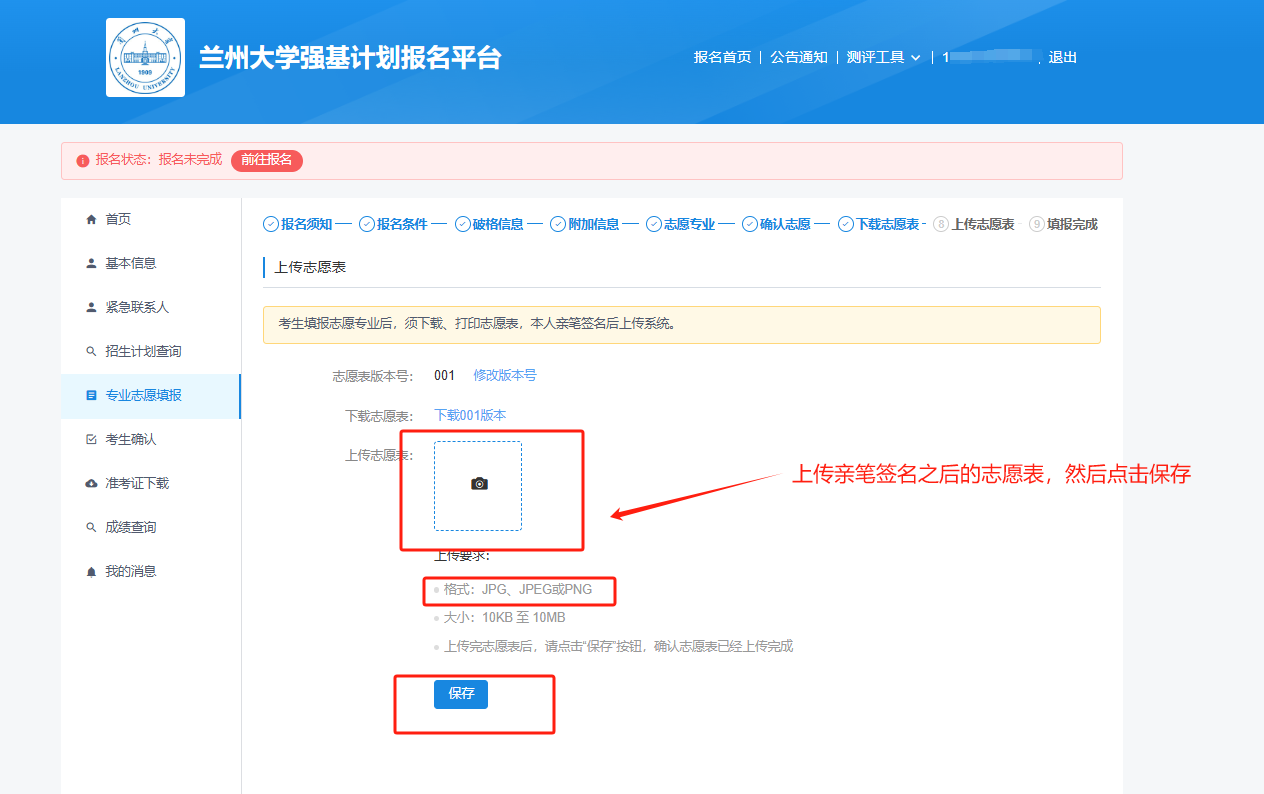This screenshot has width=1264, height=794.
Task: Click the checkmark icon beside 考生确认
Action: [92, 440]
